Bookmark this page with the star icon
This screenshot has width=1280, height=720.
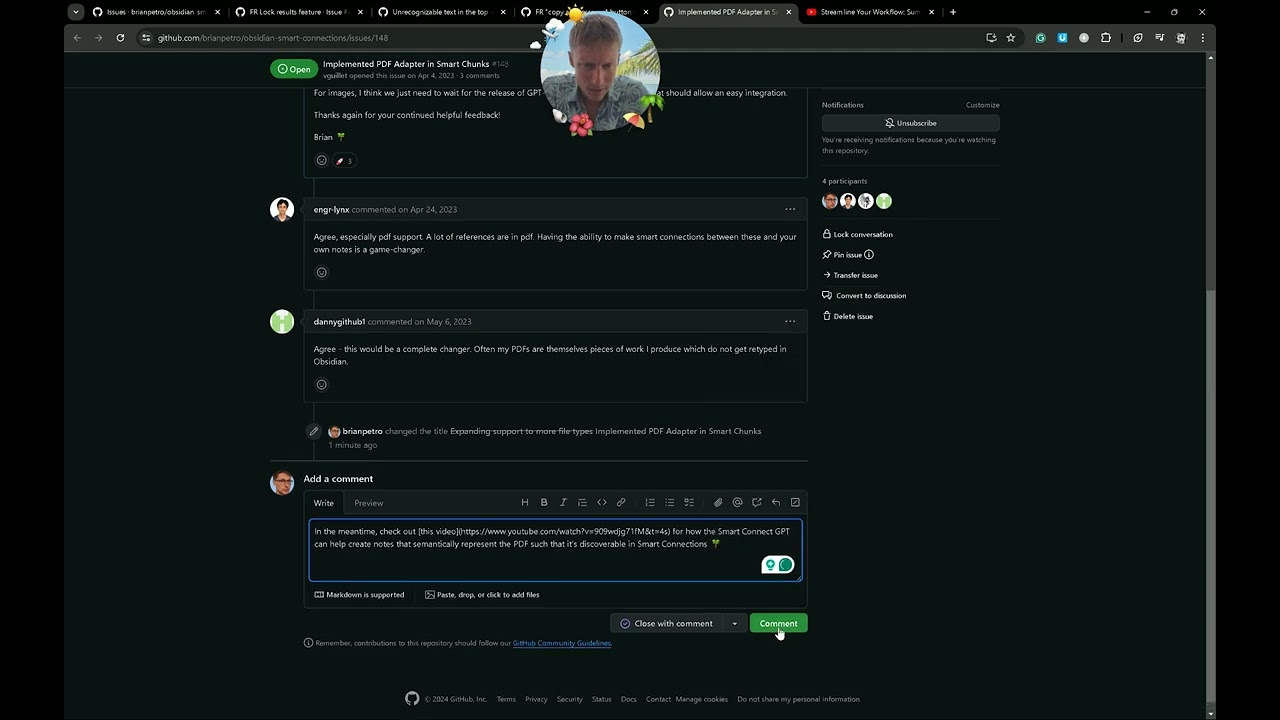pyautogui.click(x=1011, y=38)
